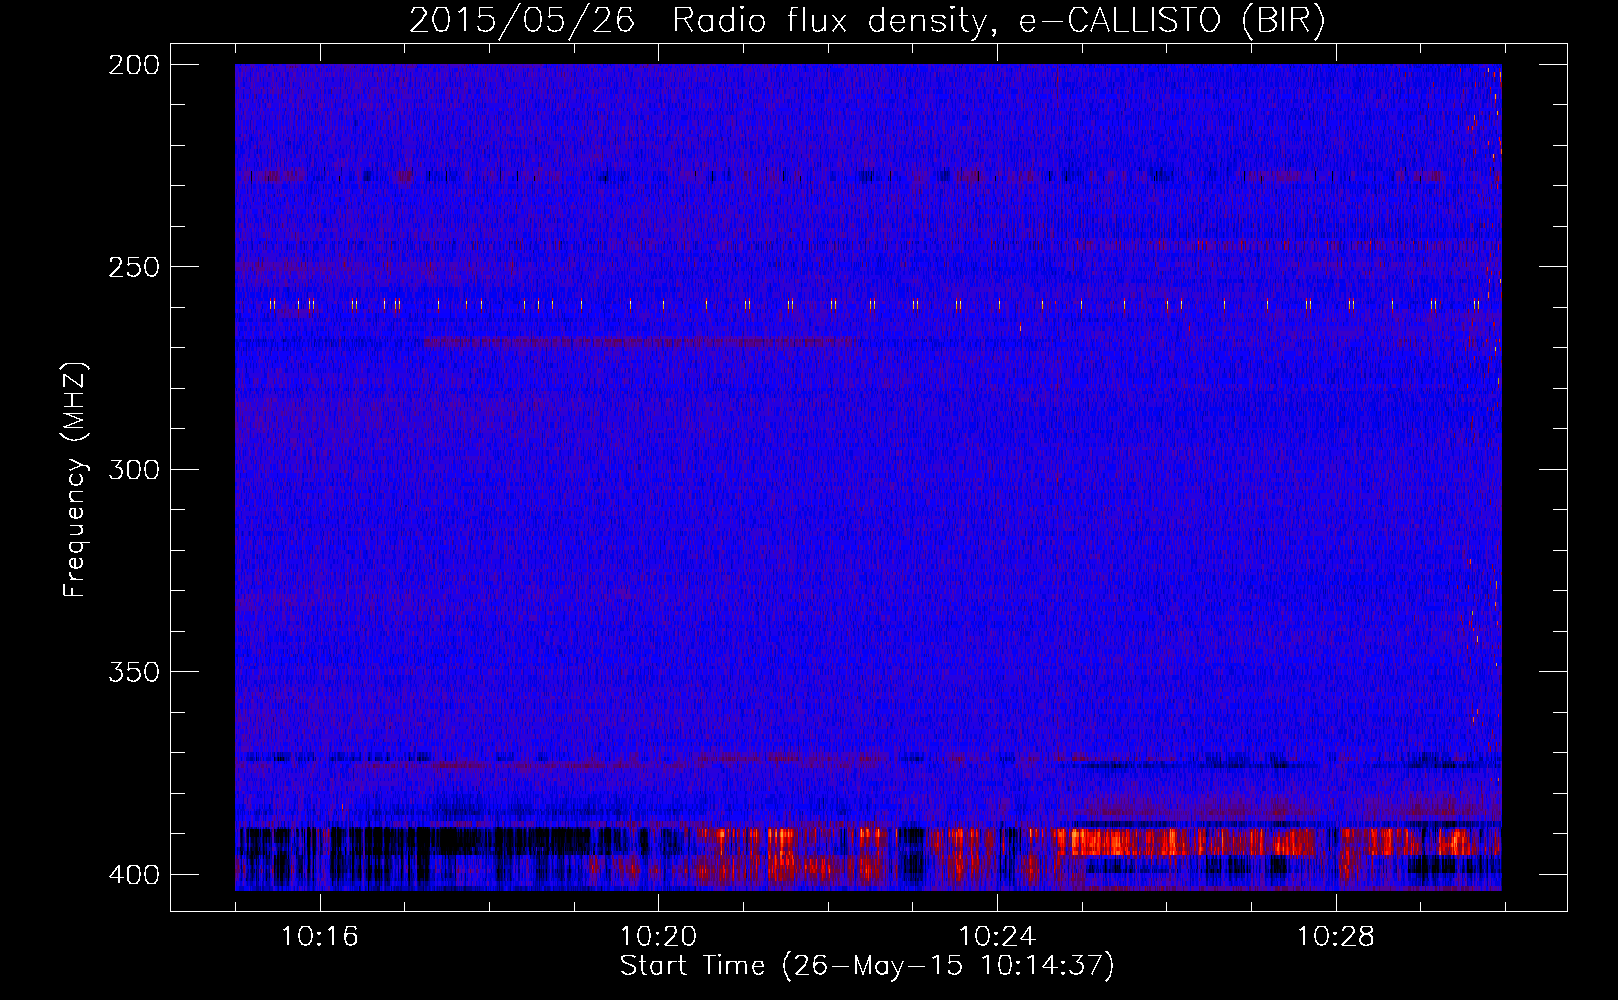Screen dimensions: 1618x1000
Task: Click the '10:28' time axis label
Action: tap(1336, 936)
